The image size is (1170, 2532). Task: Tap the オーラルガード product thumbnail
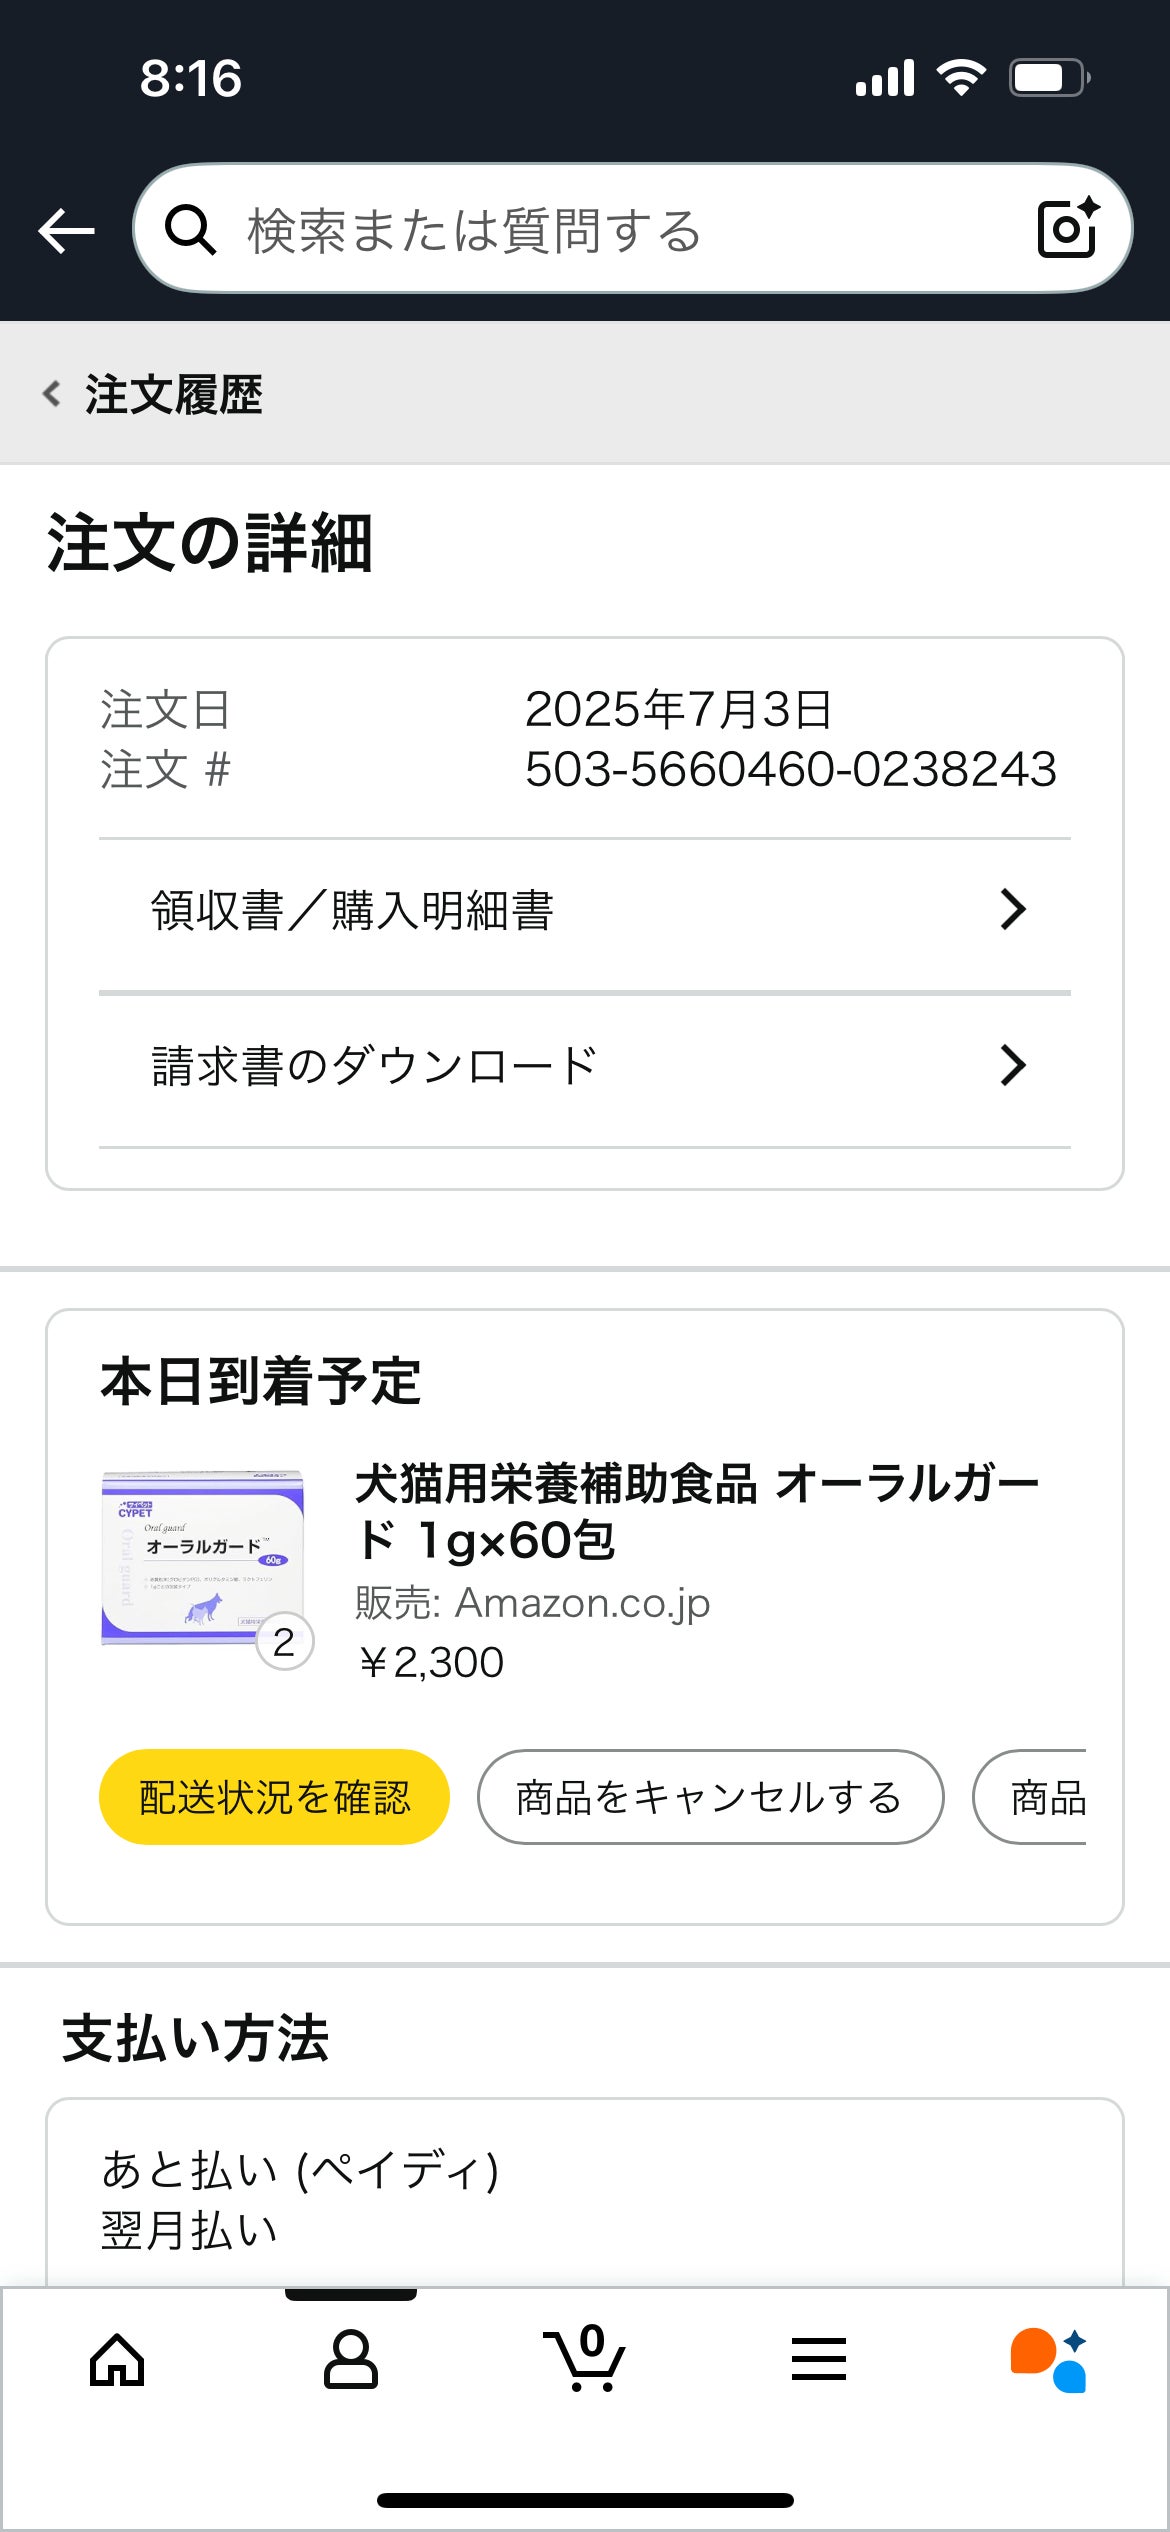pyautogui.click(x=203, y=1558)
